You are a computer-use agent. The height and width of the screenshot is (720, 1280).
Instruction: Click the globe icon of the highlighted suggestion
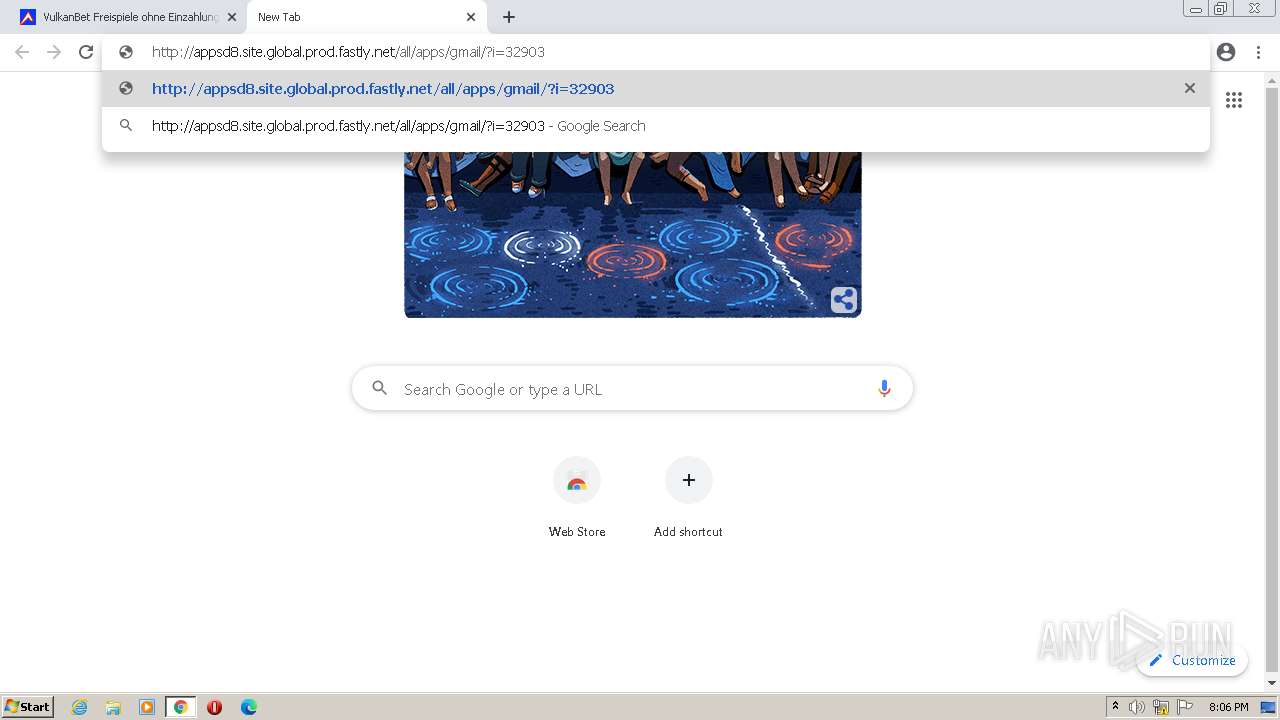tap(126, 88)
